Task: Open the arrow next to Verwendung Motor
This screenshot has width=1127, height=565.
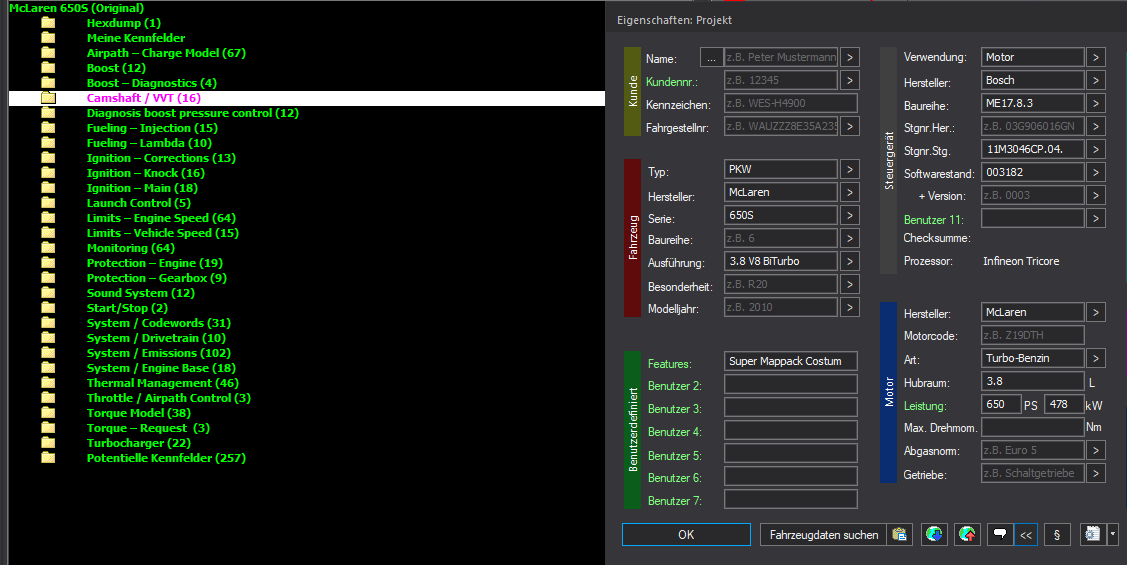Action: click(x=1095, y=58)
